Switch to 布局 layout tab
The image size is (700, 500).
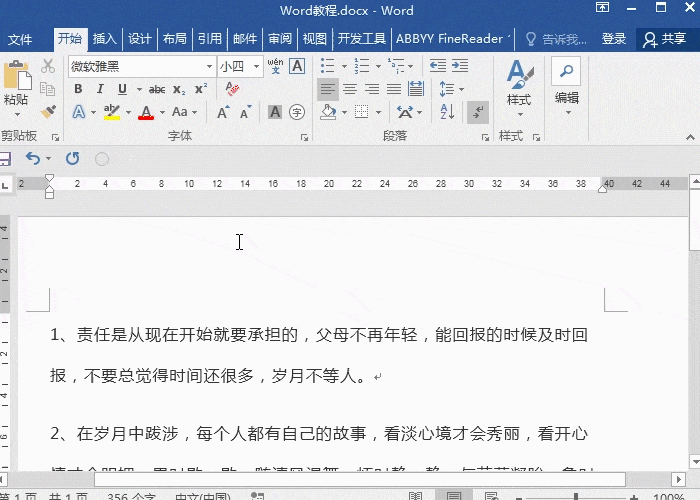[x=175, y=39]
